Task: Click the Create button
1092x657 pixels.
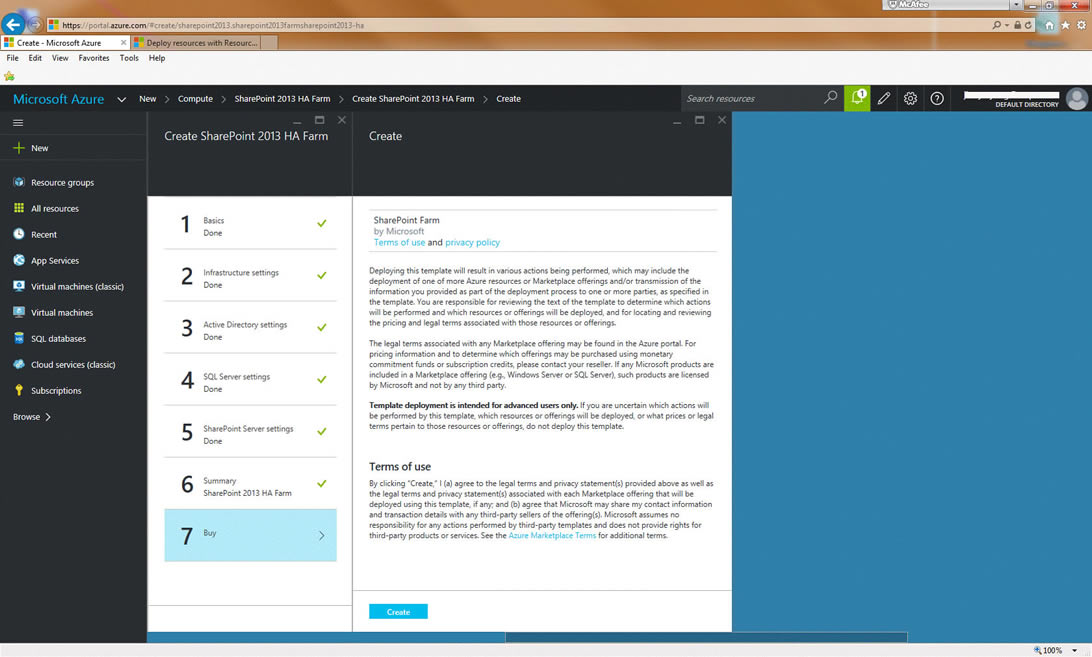Action: click(398, 612)
